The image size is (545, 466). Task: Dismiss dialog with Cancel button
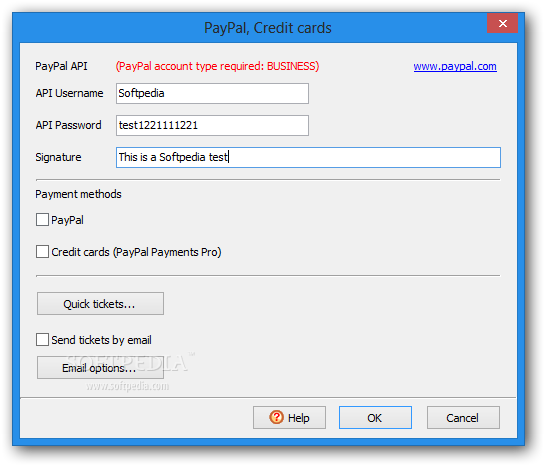(463, 417)
